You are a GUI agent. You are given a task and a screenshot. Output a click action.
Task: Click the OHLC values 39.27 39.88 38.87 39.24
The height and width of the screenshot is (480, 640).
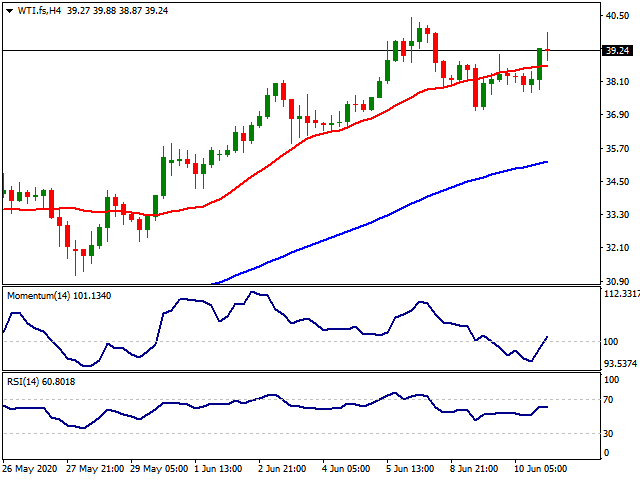[118, 11]
